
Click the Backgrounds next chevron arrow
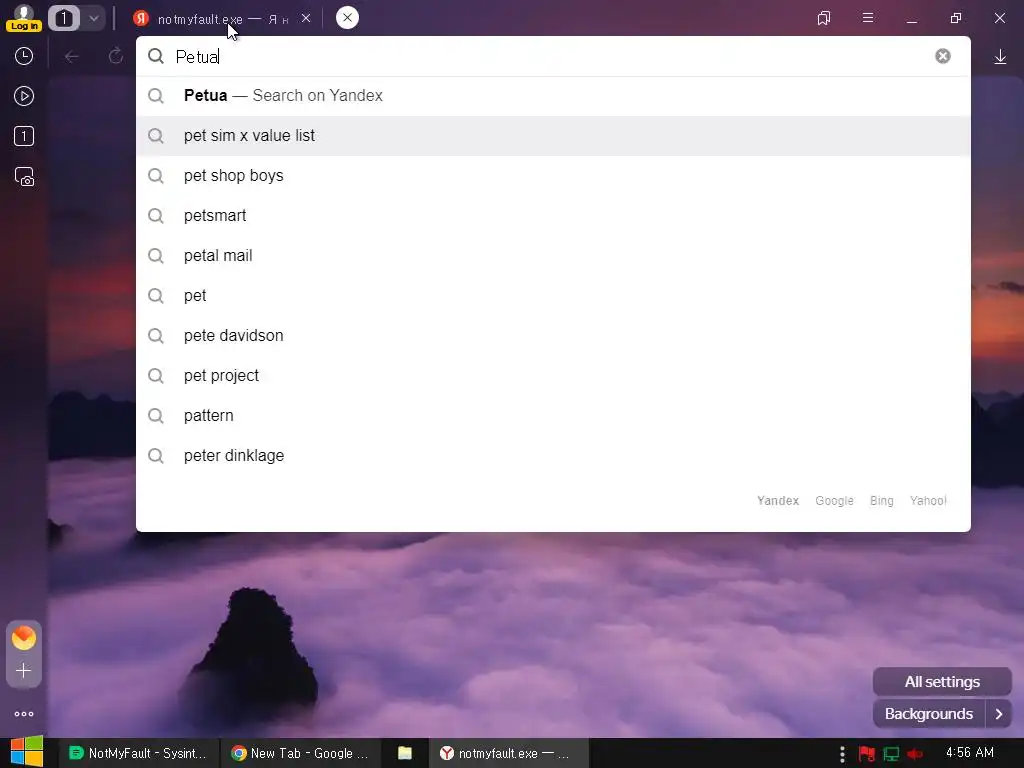pos(999,714)
